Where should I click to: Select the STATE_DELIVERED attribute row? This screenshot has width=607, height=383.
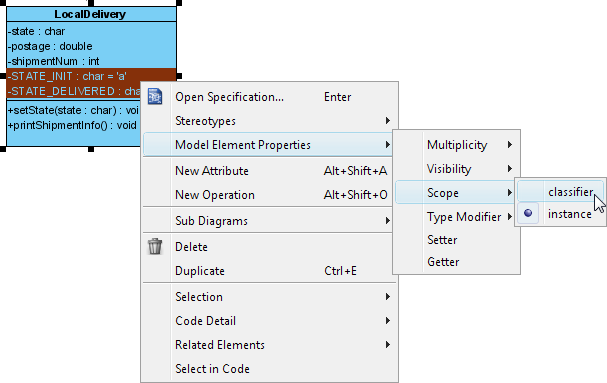(x=74, y=91)
